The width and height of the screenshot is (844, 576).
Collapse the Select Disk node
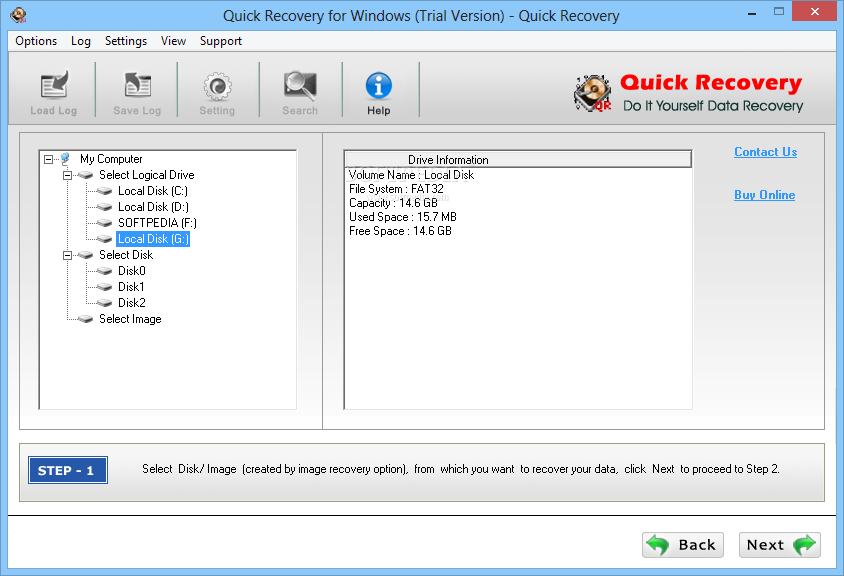click(67, 256)
